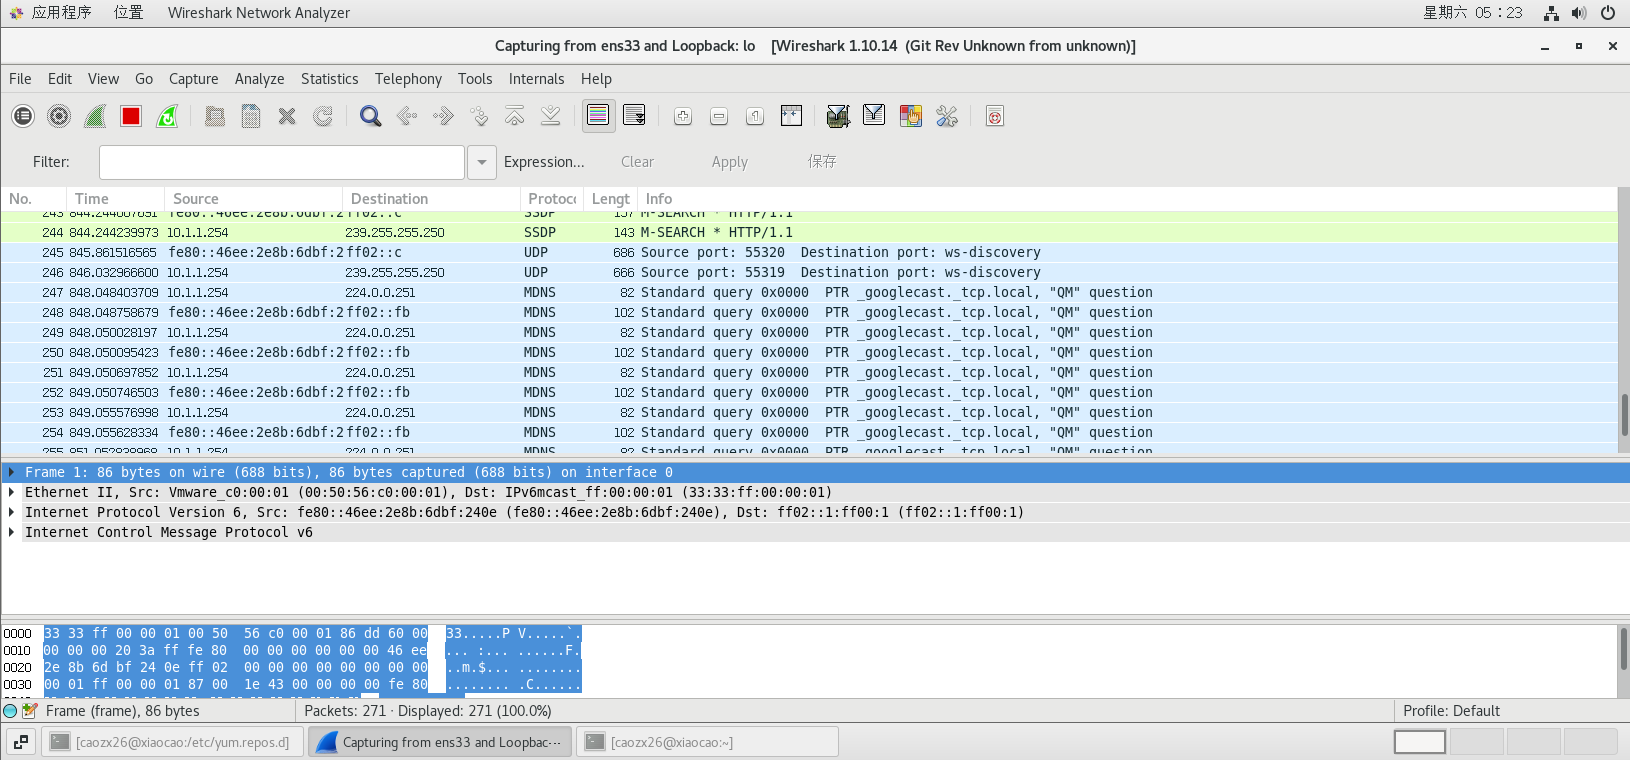Open help lifebuoy icon
The image size is (1630, 760).
coord(994,116)
